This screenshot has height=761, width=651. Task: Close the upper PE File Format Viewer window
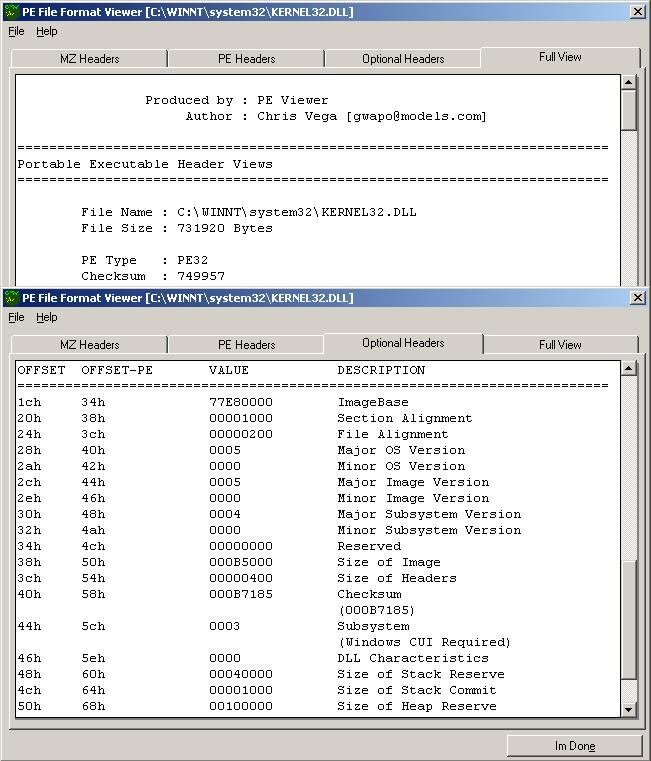(x=637, y=12)
